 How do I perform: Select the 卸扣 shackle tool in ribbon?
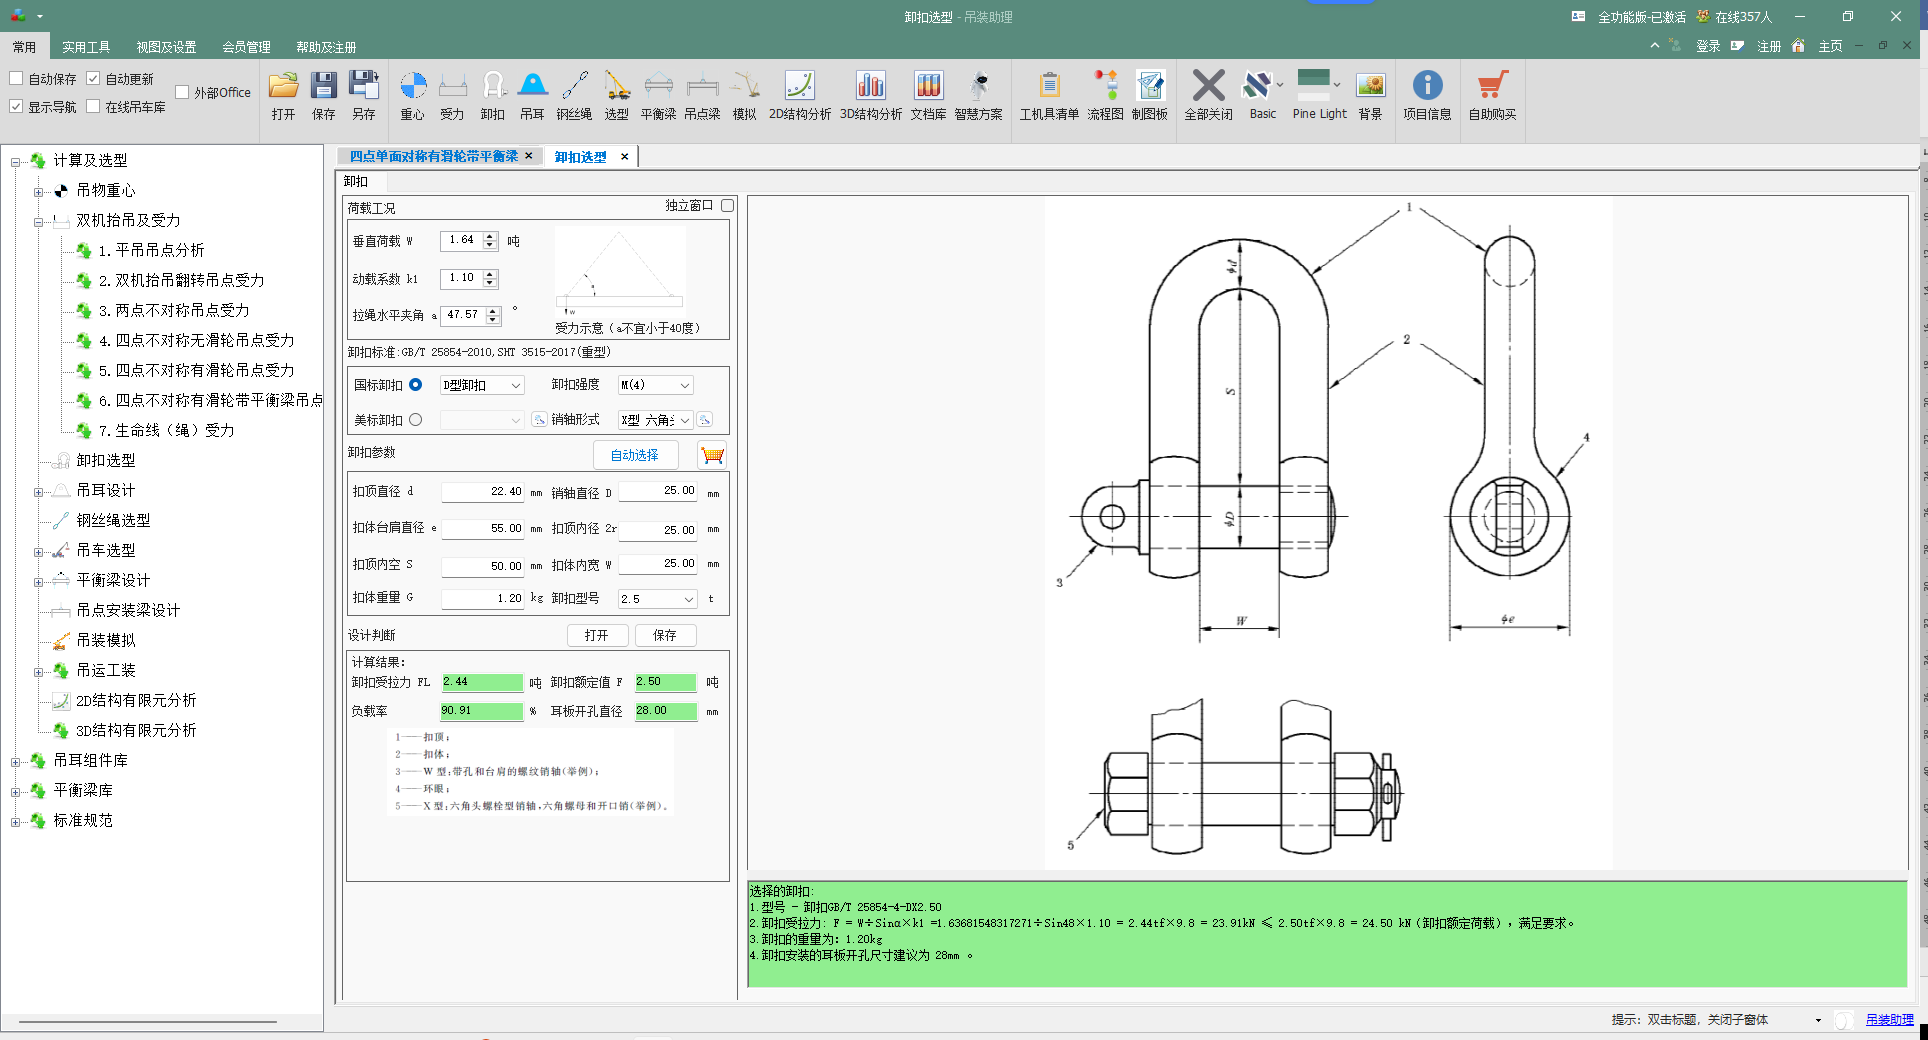pos(493,96)
